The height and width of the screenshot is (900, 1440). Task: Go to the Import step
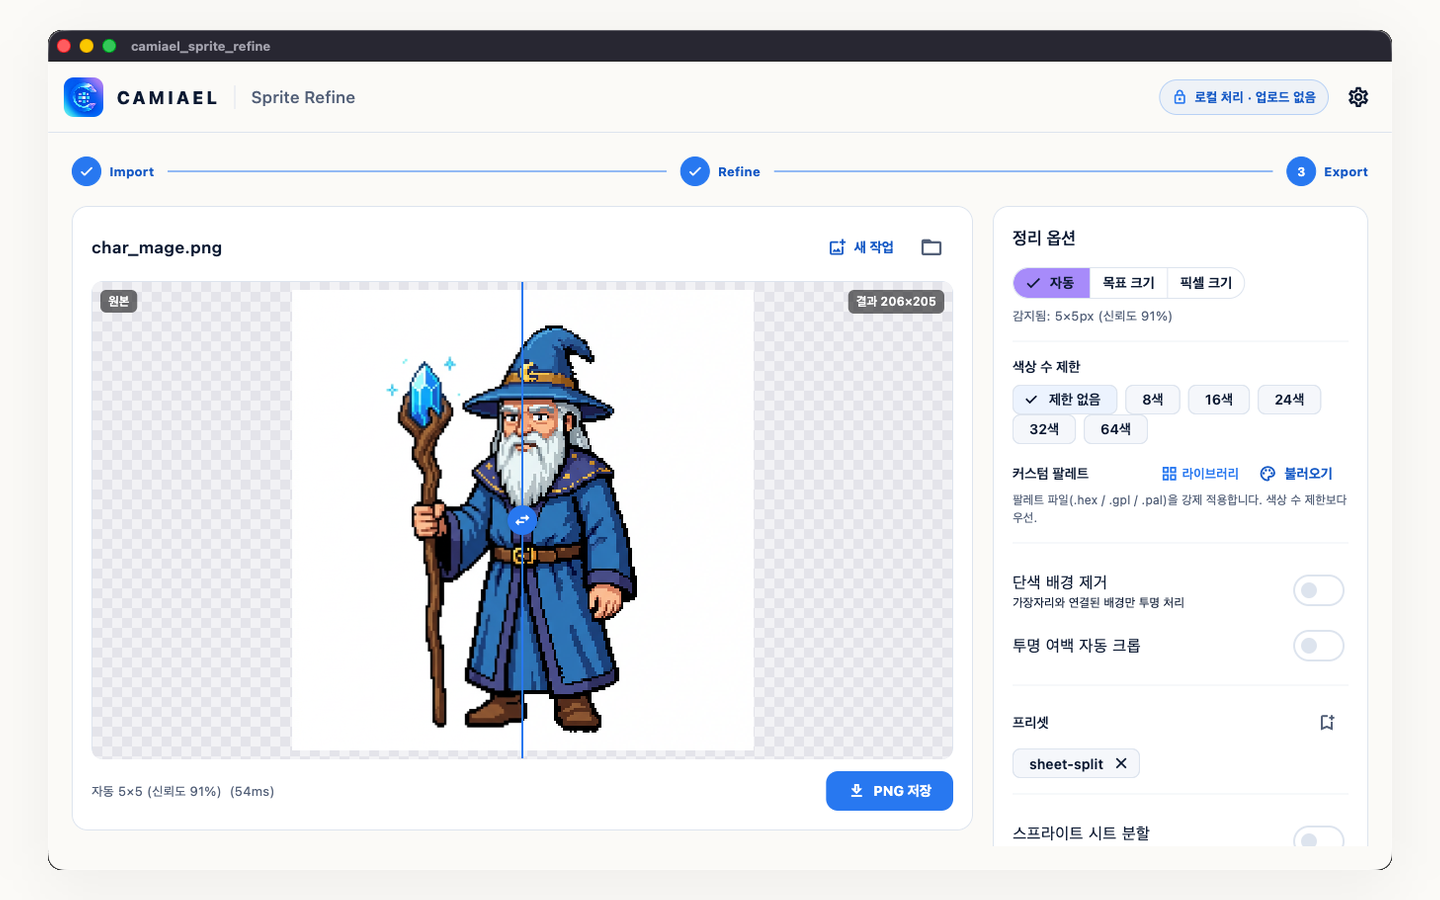click(113, 172)
